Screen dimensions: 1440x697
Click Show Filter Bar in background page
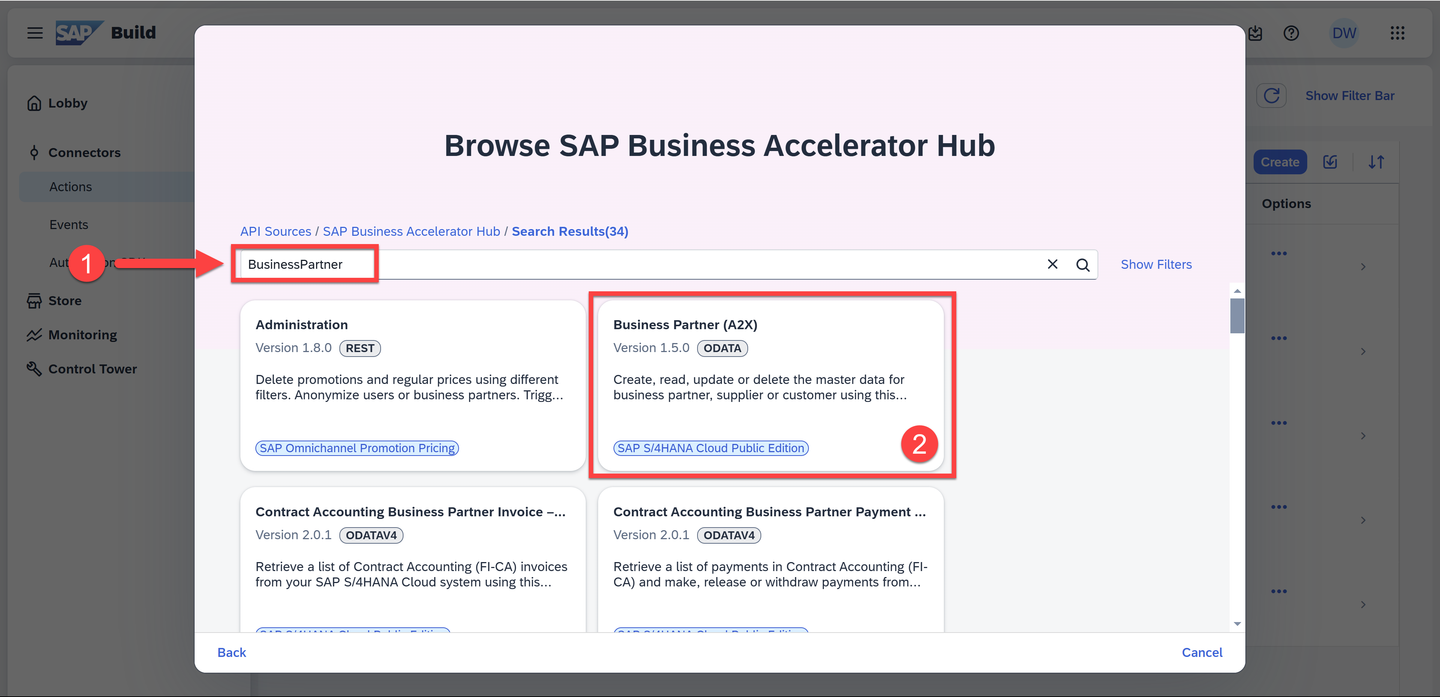(1350, 96)
